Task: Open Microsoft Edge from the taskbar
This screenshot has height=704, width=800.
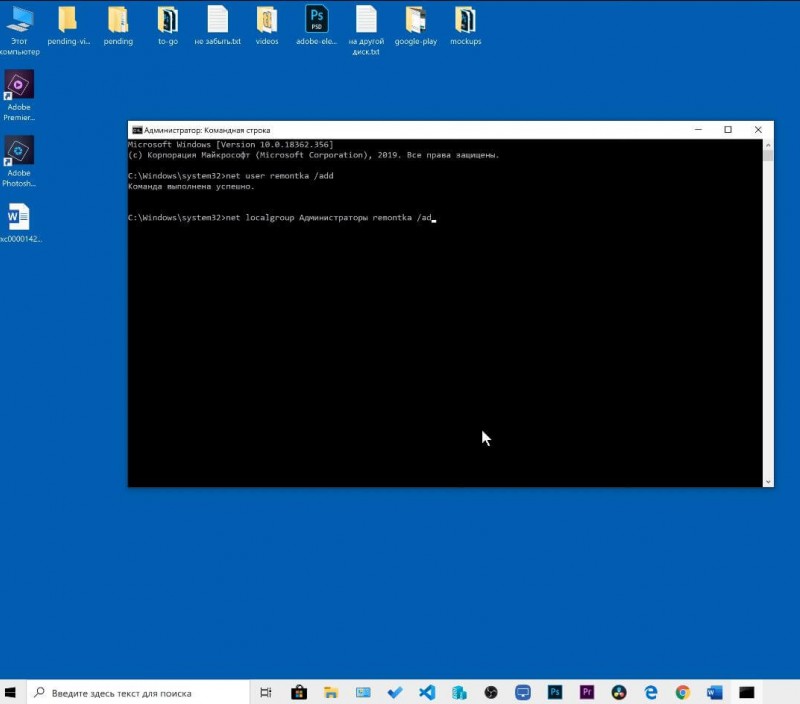Action: pos(651,692)
